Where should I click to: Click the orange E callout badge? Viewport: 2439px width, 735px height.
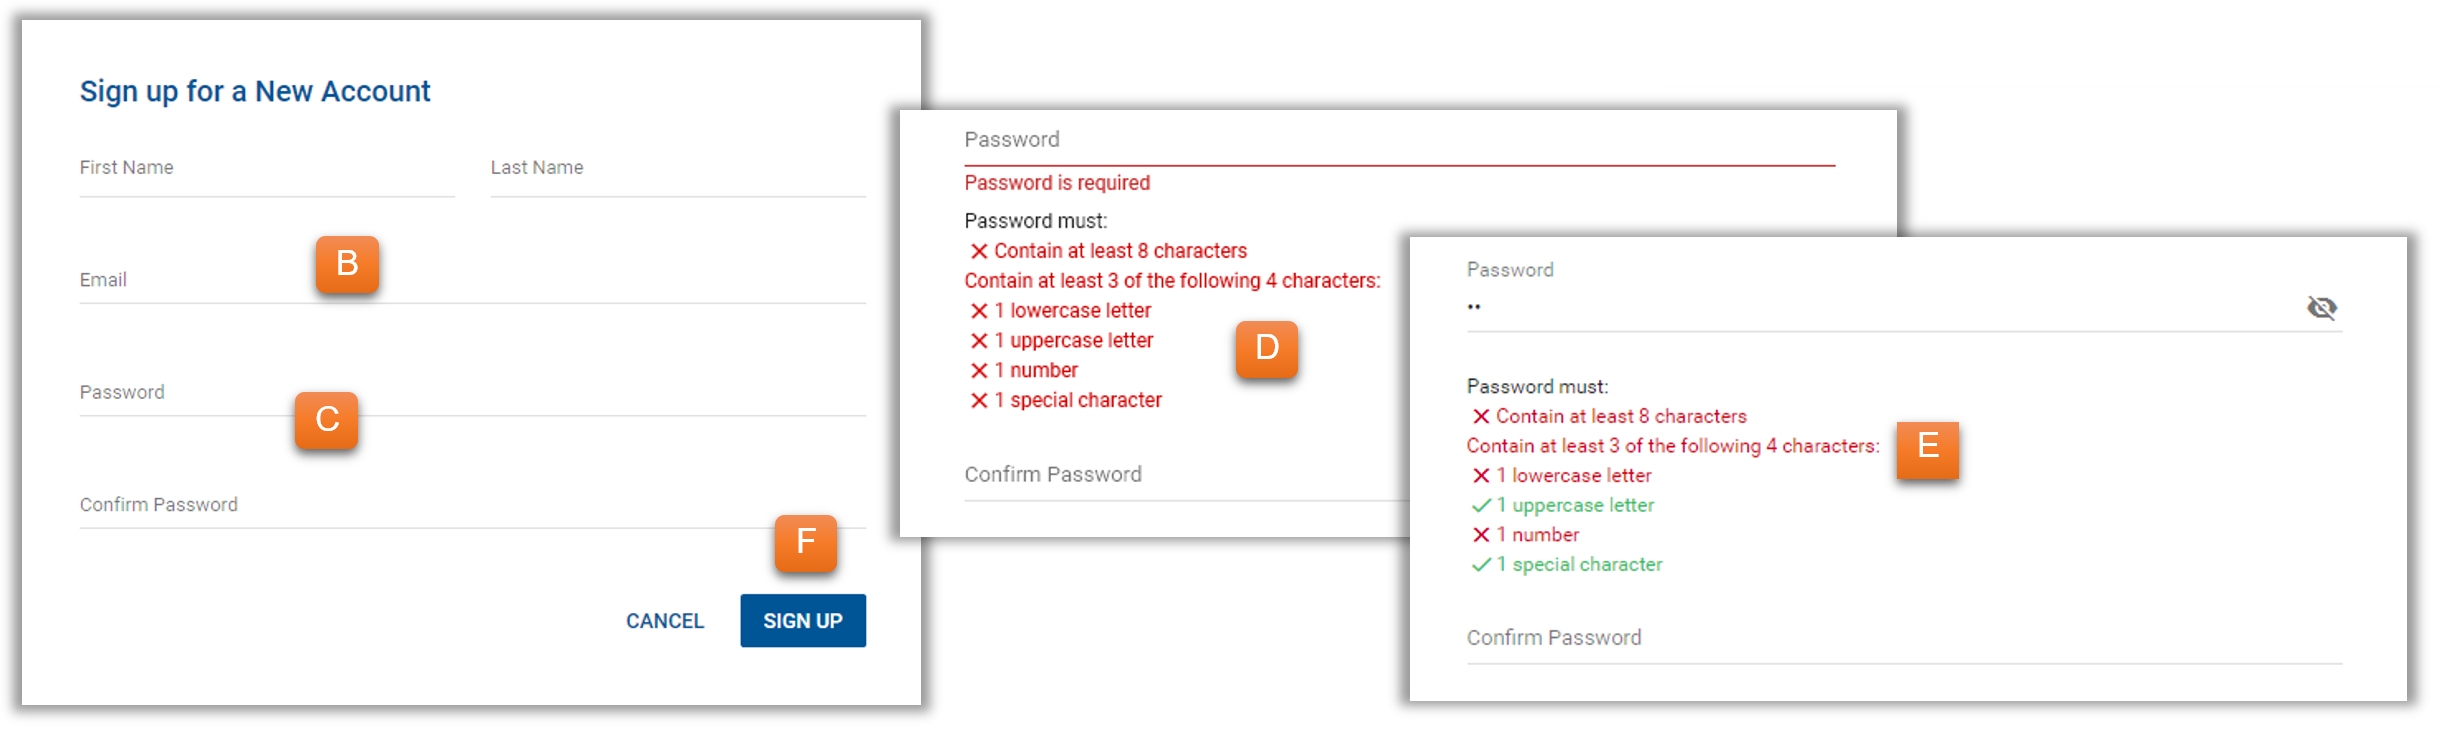coord(1927,446)
